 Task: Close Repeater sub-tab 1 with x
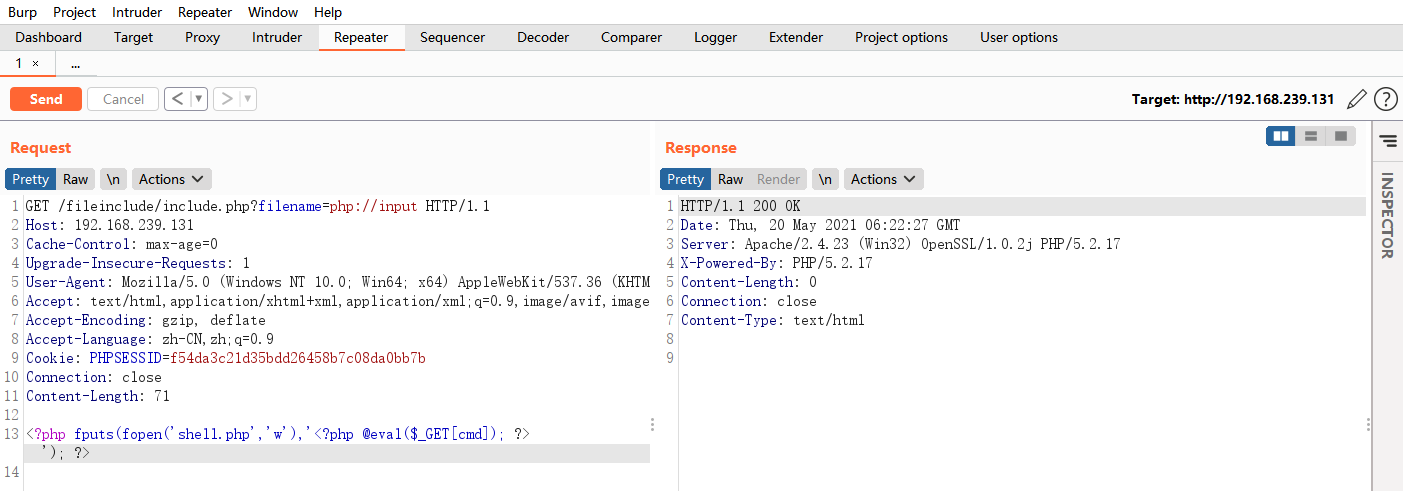point(36,63)
